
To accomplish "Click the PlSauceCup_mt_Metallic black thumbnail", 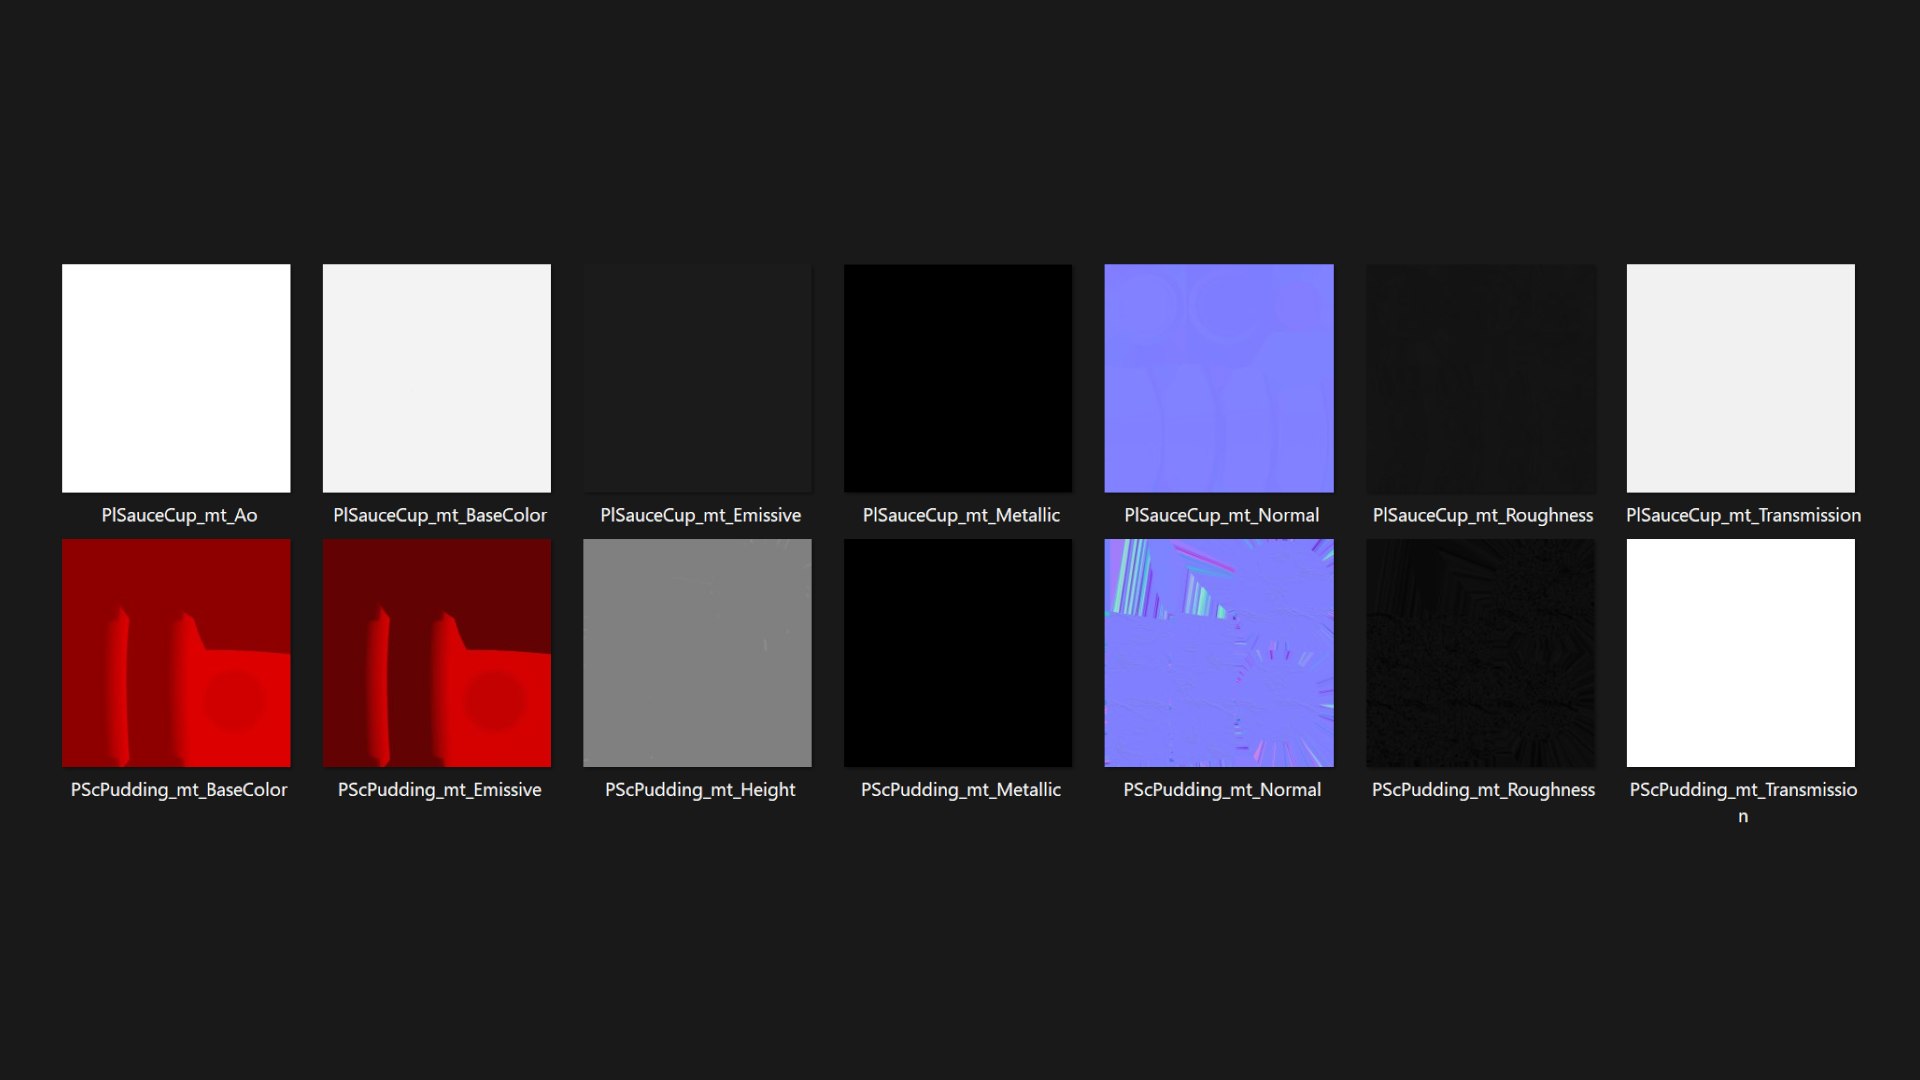I will pos(958,378).
